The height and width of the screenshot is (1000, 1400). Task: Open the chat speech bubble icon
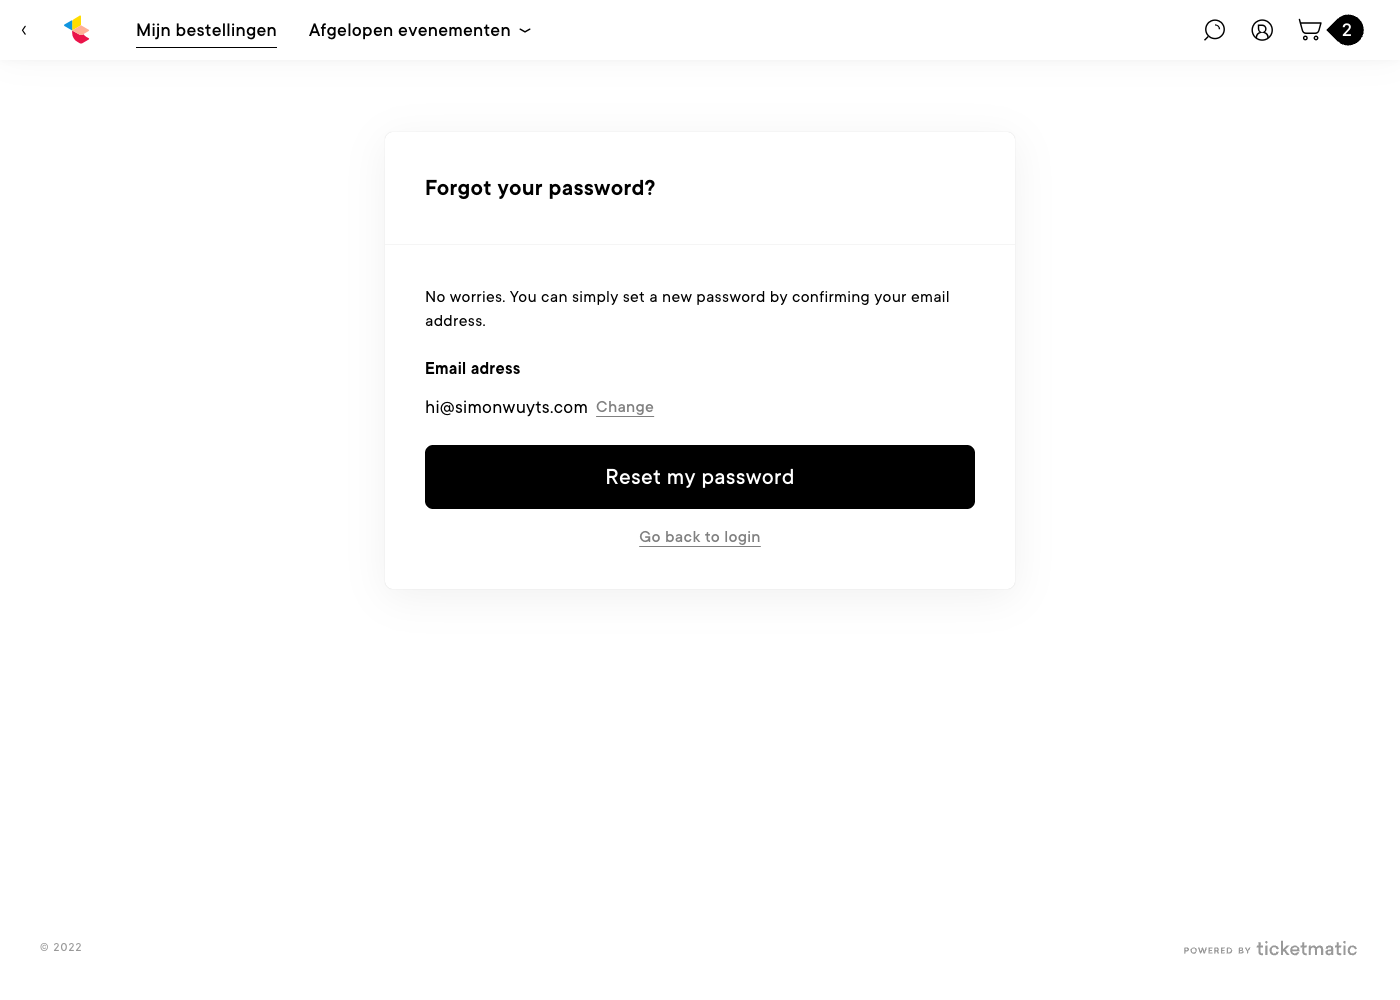pos(1214,30)
